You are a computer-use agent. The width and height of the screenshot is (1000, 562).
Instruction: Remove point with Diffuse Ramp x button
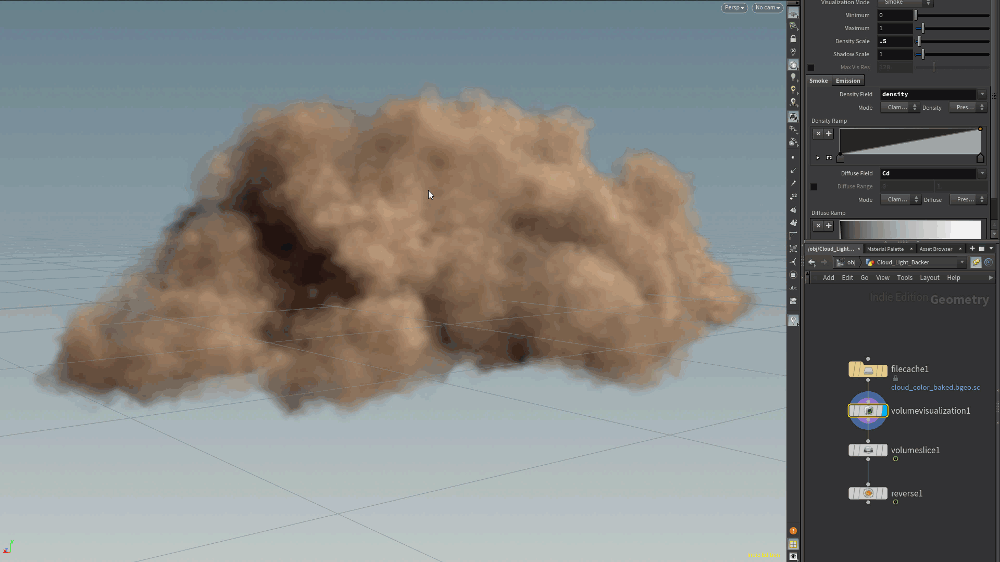coord(818,225)
